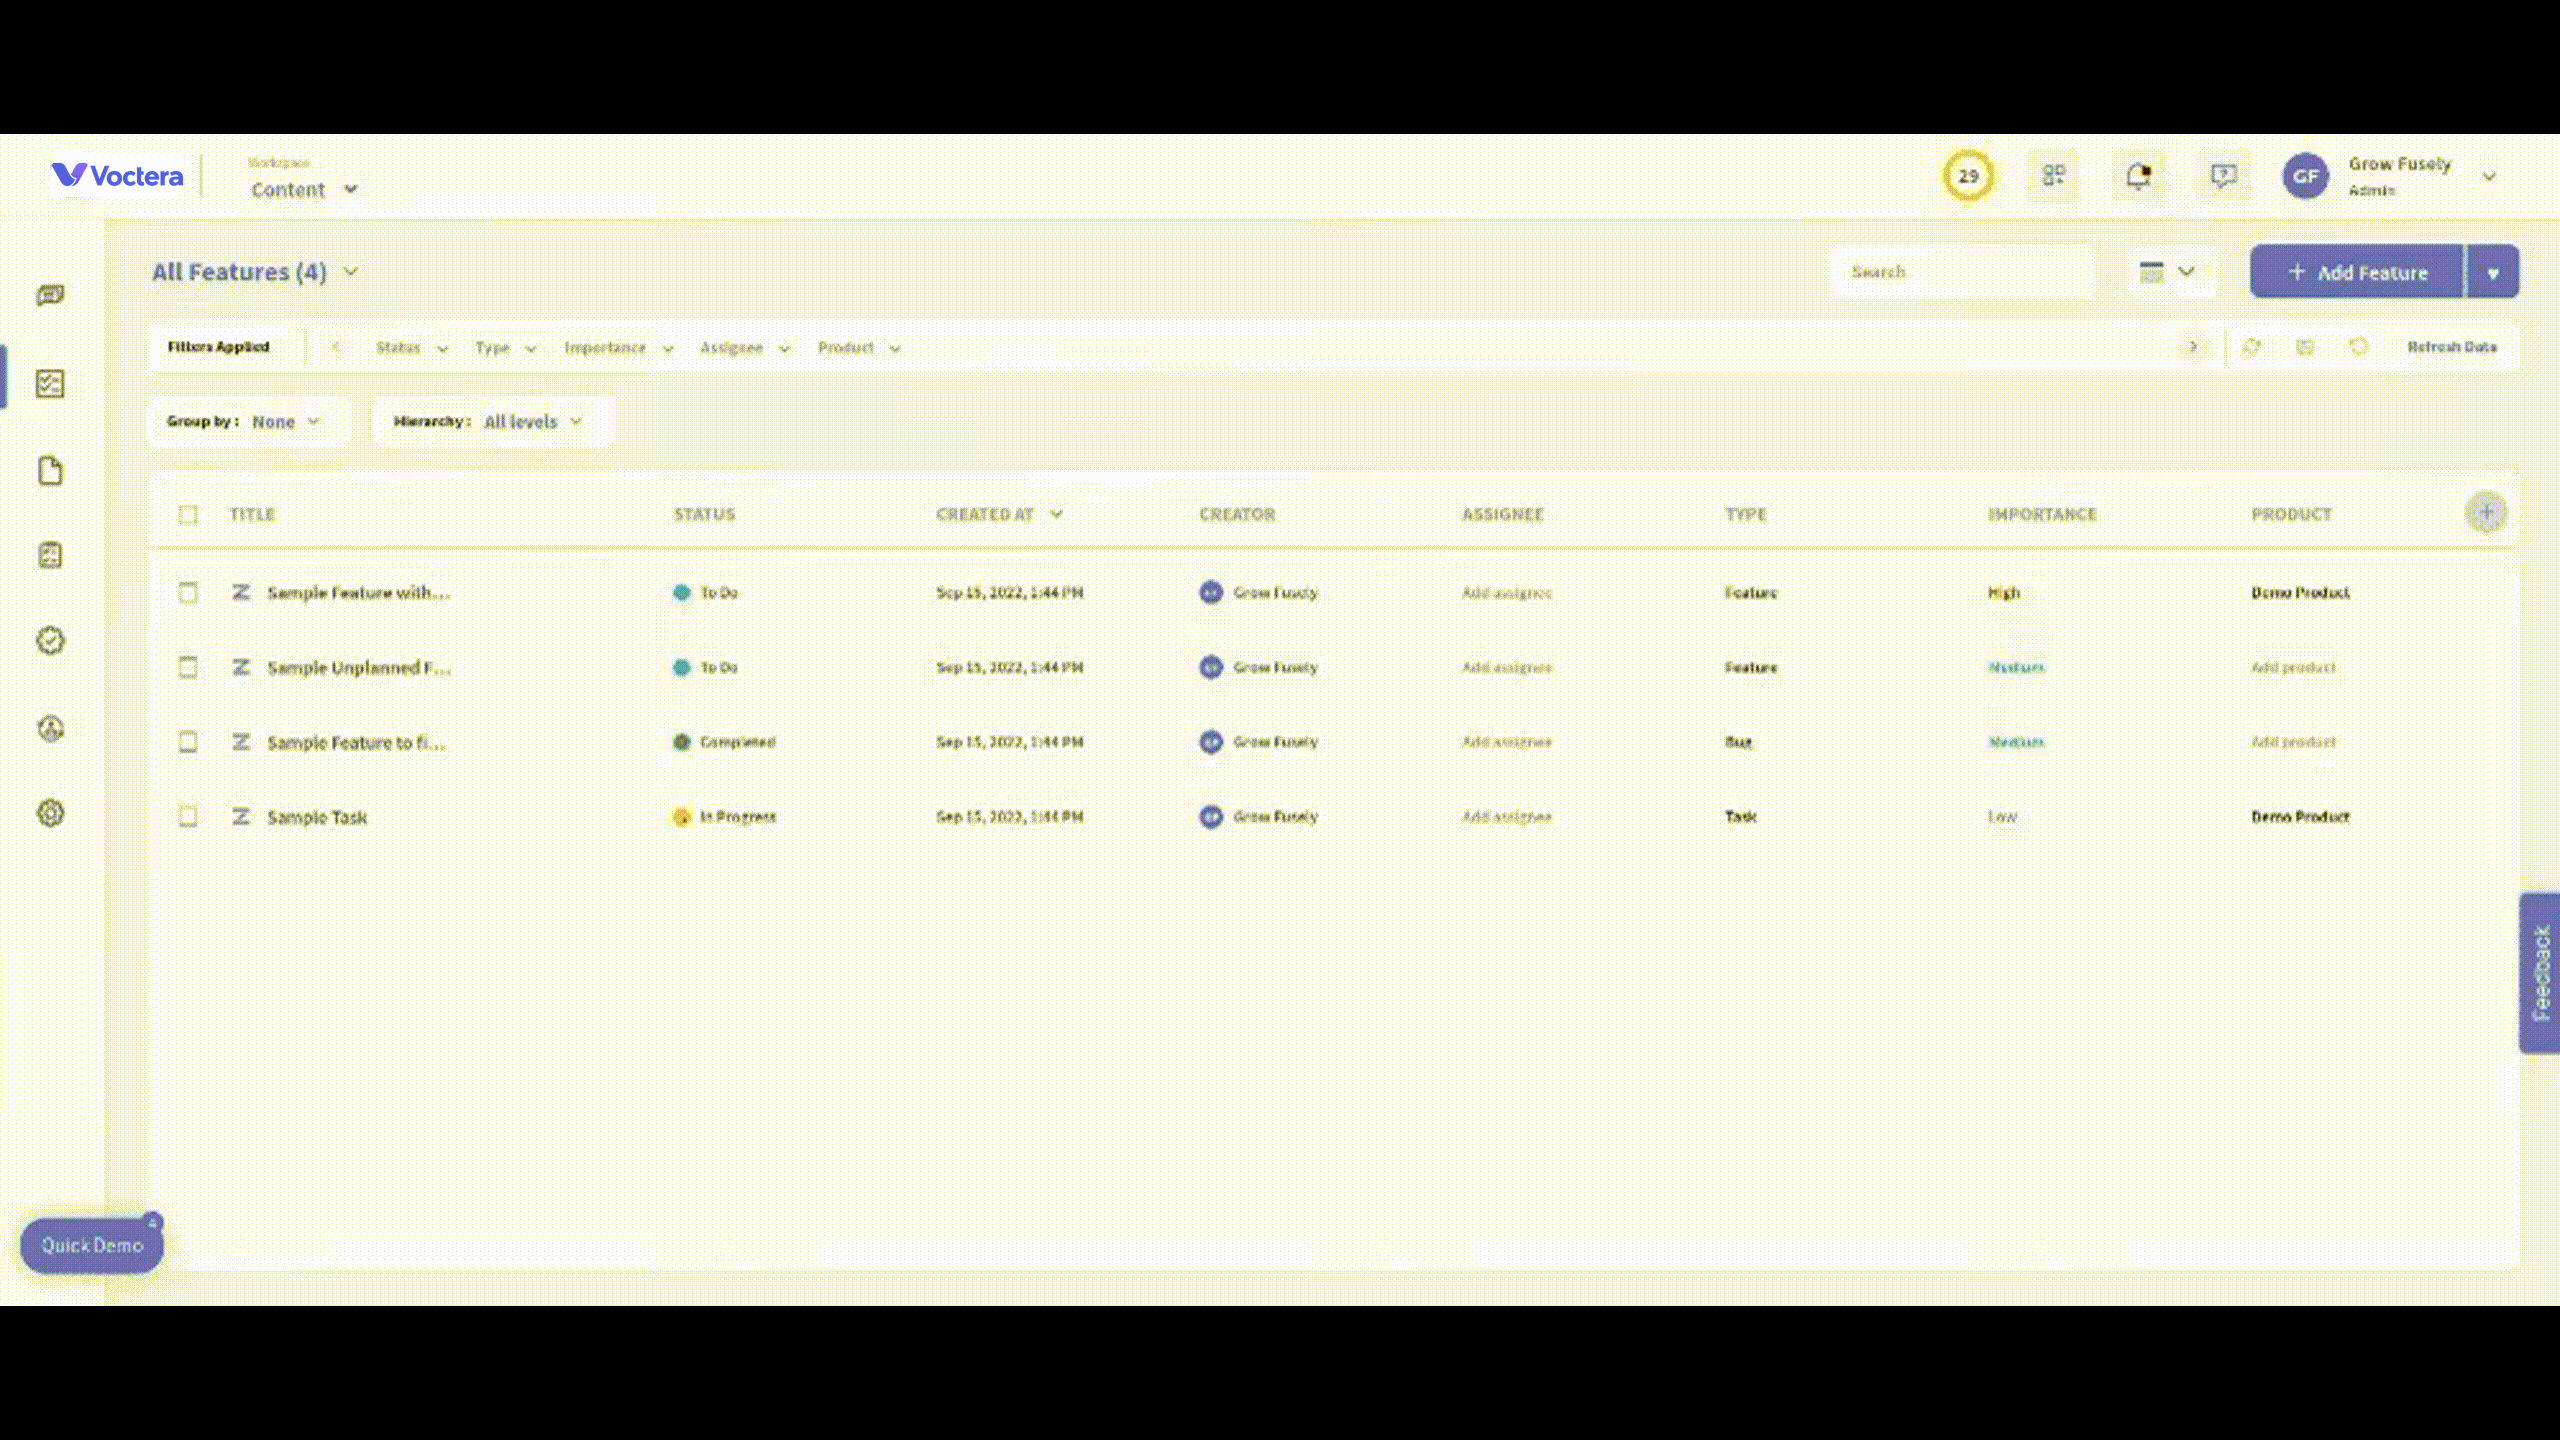This screenshot has width=2560, height=1440.
Task: Click the save view icon beside Refresh Data
Action: 2305,347
